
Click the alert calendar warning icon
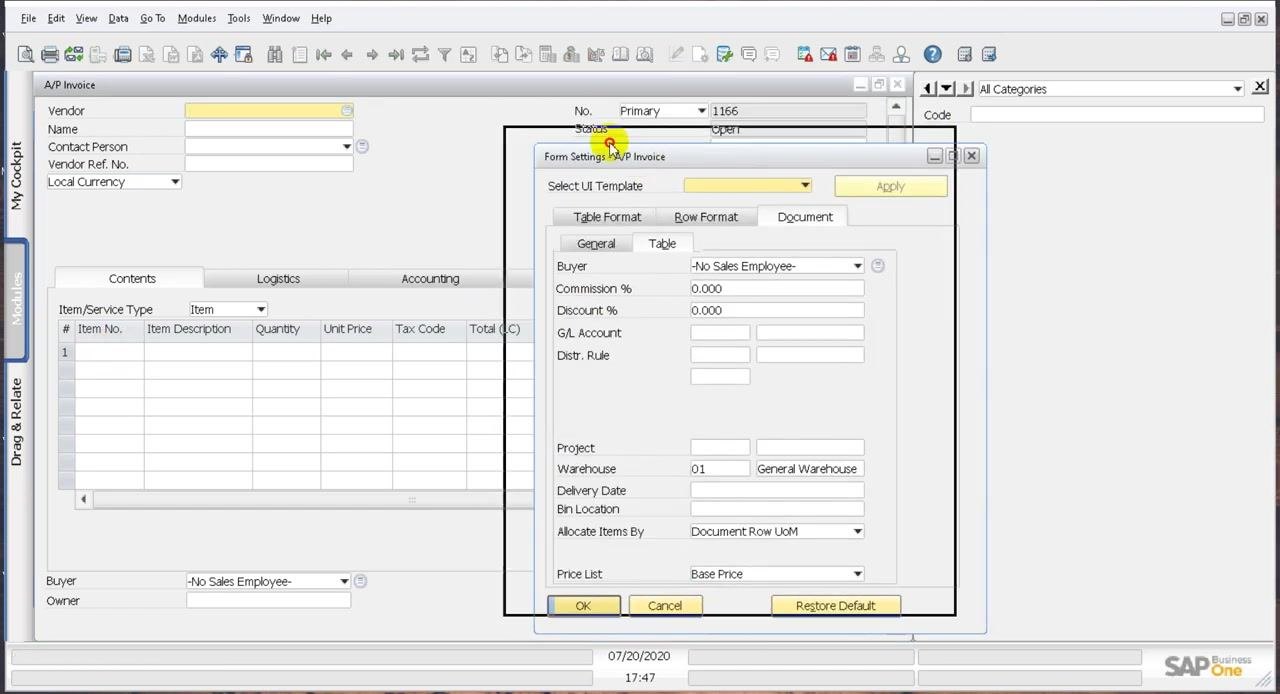pos(804,54)
